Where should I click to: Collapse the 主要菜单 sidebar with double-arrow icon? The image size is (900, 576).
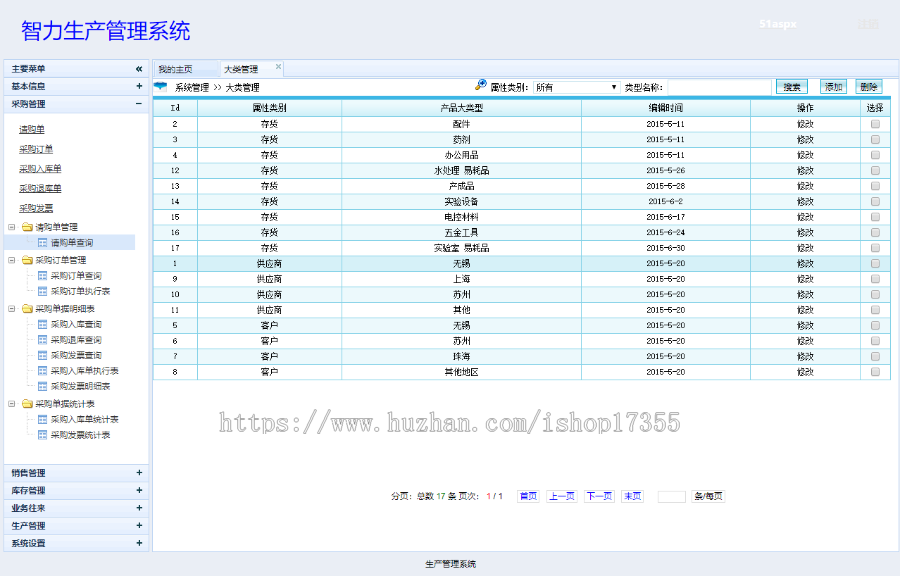click(x=139, y=69)
